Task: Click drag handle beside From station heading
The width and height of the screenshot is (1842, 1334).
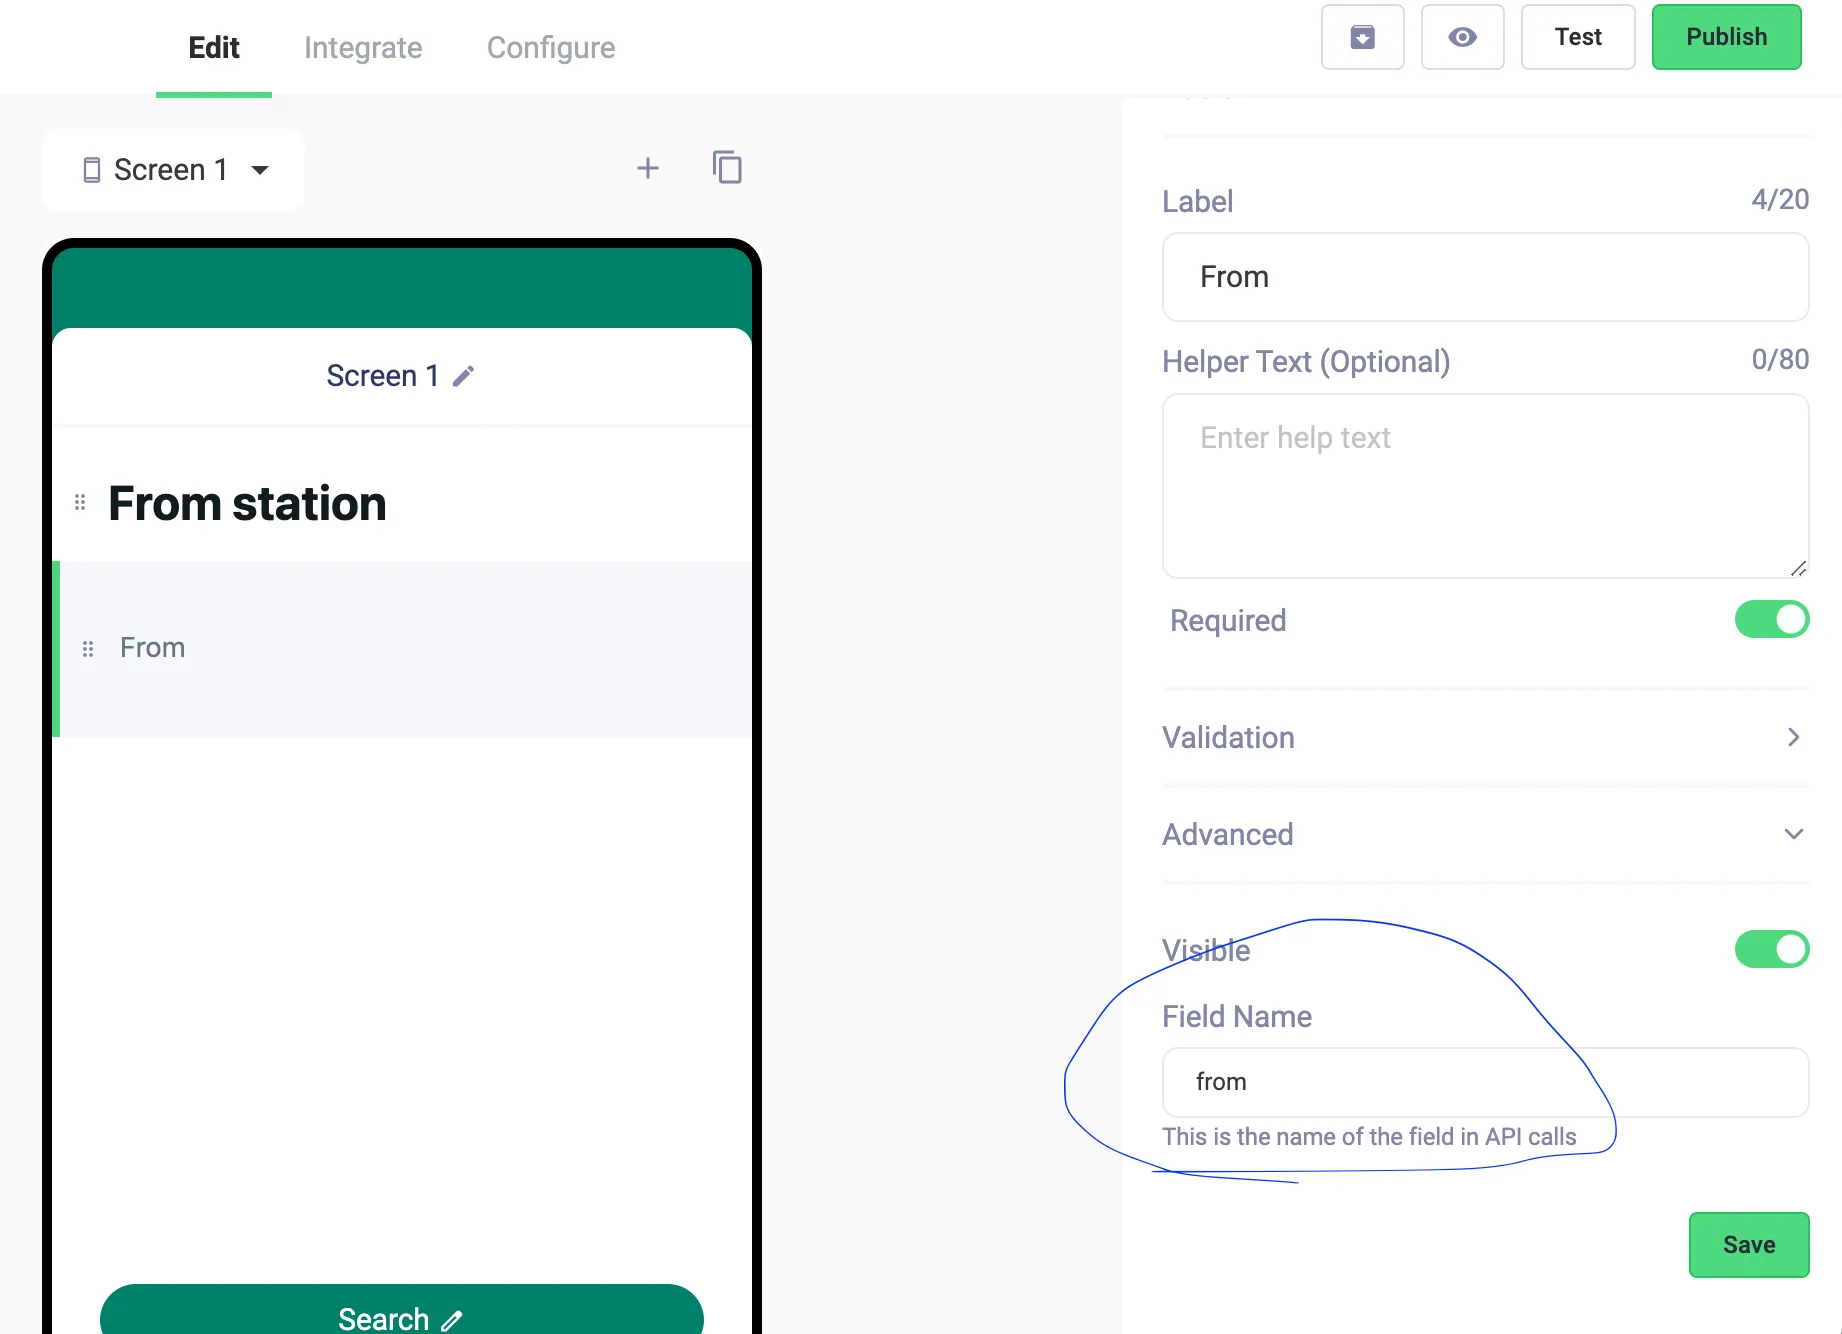Action: pos(80,502)
